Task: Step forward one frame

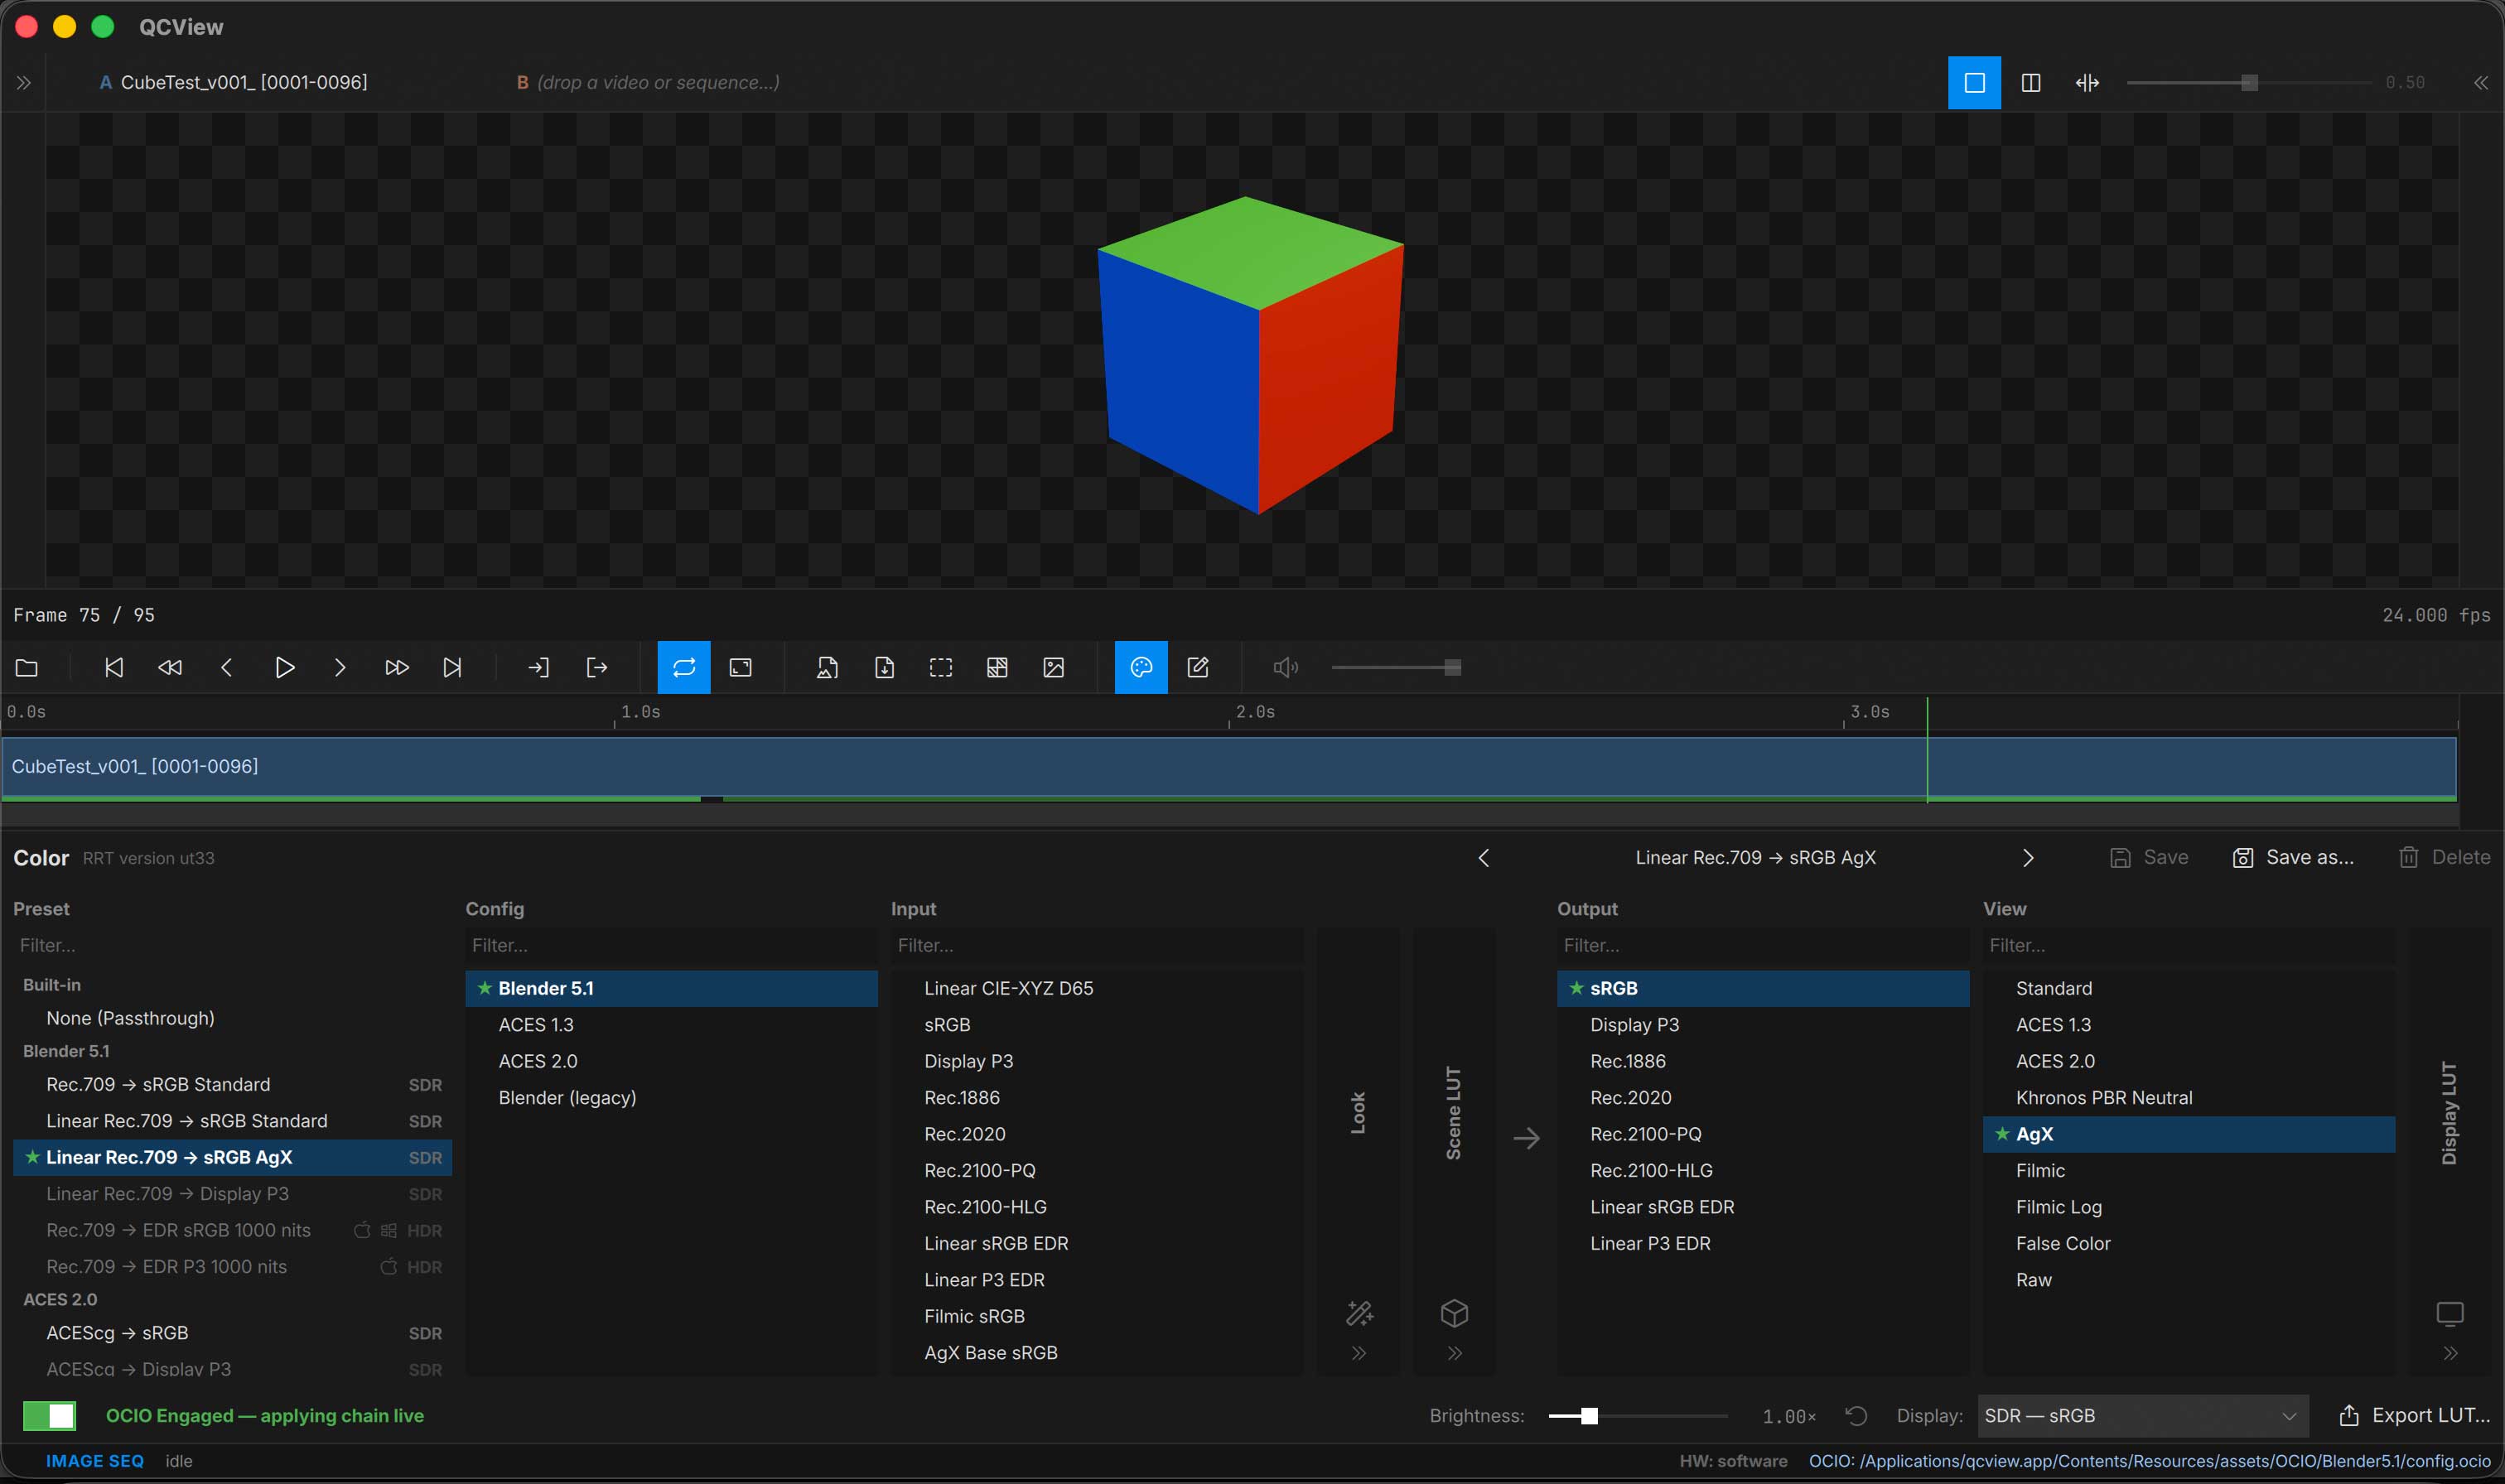Action: (x=340, y=667)
